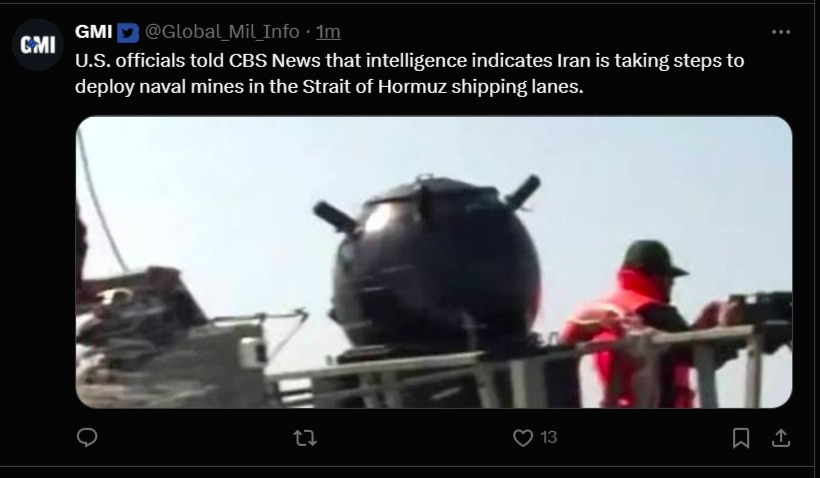Click the like count showing 13

click(549, 437)
